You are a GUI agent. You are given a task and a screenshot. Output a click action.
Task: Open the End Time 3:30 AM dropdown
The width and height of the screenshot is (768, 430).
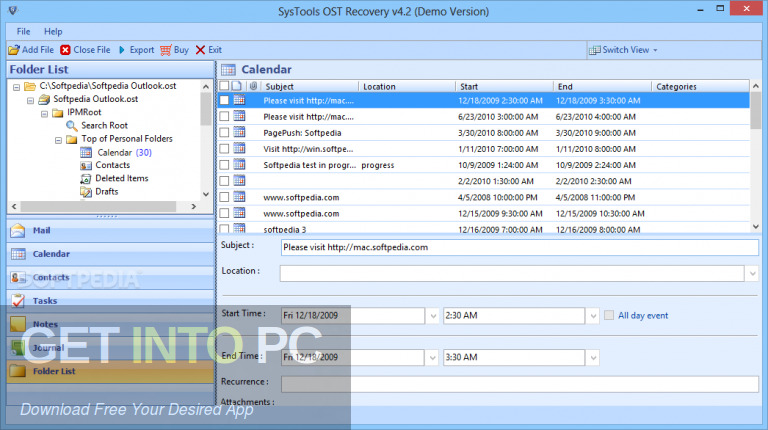click(x=593, y=358)
